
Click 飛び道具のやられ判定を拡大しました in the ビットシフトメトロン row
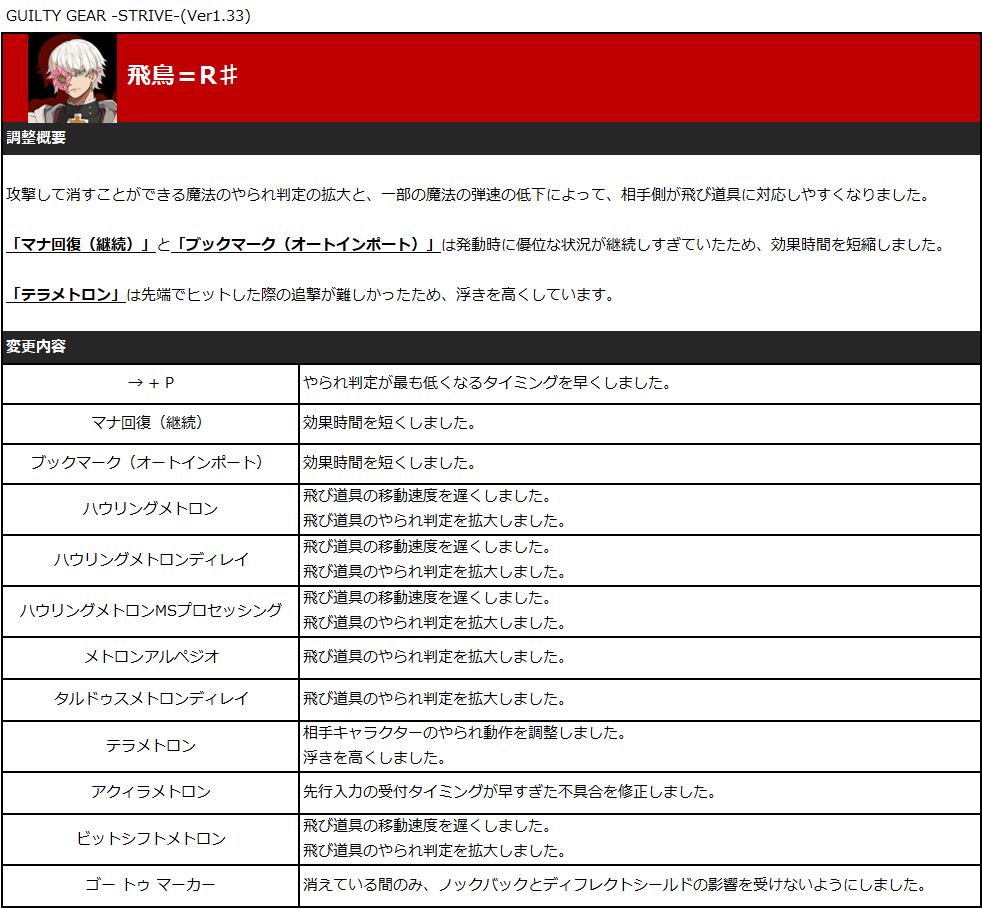(435, 851)
